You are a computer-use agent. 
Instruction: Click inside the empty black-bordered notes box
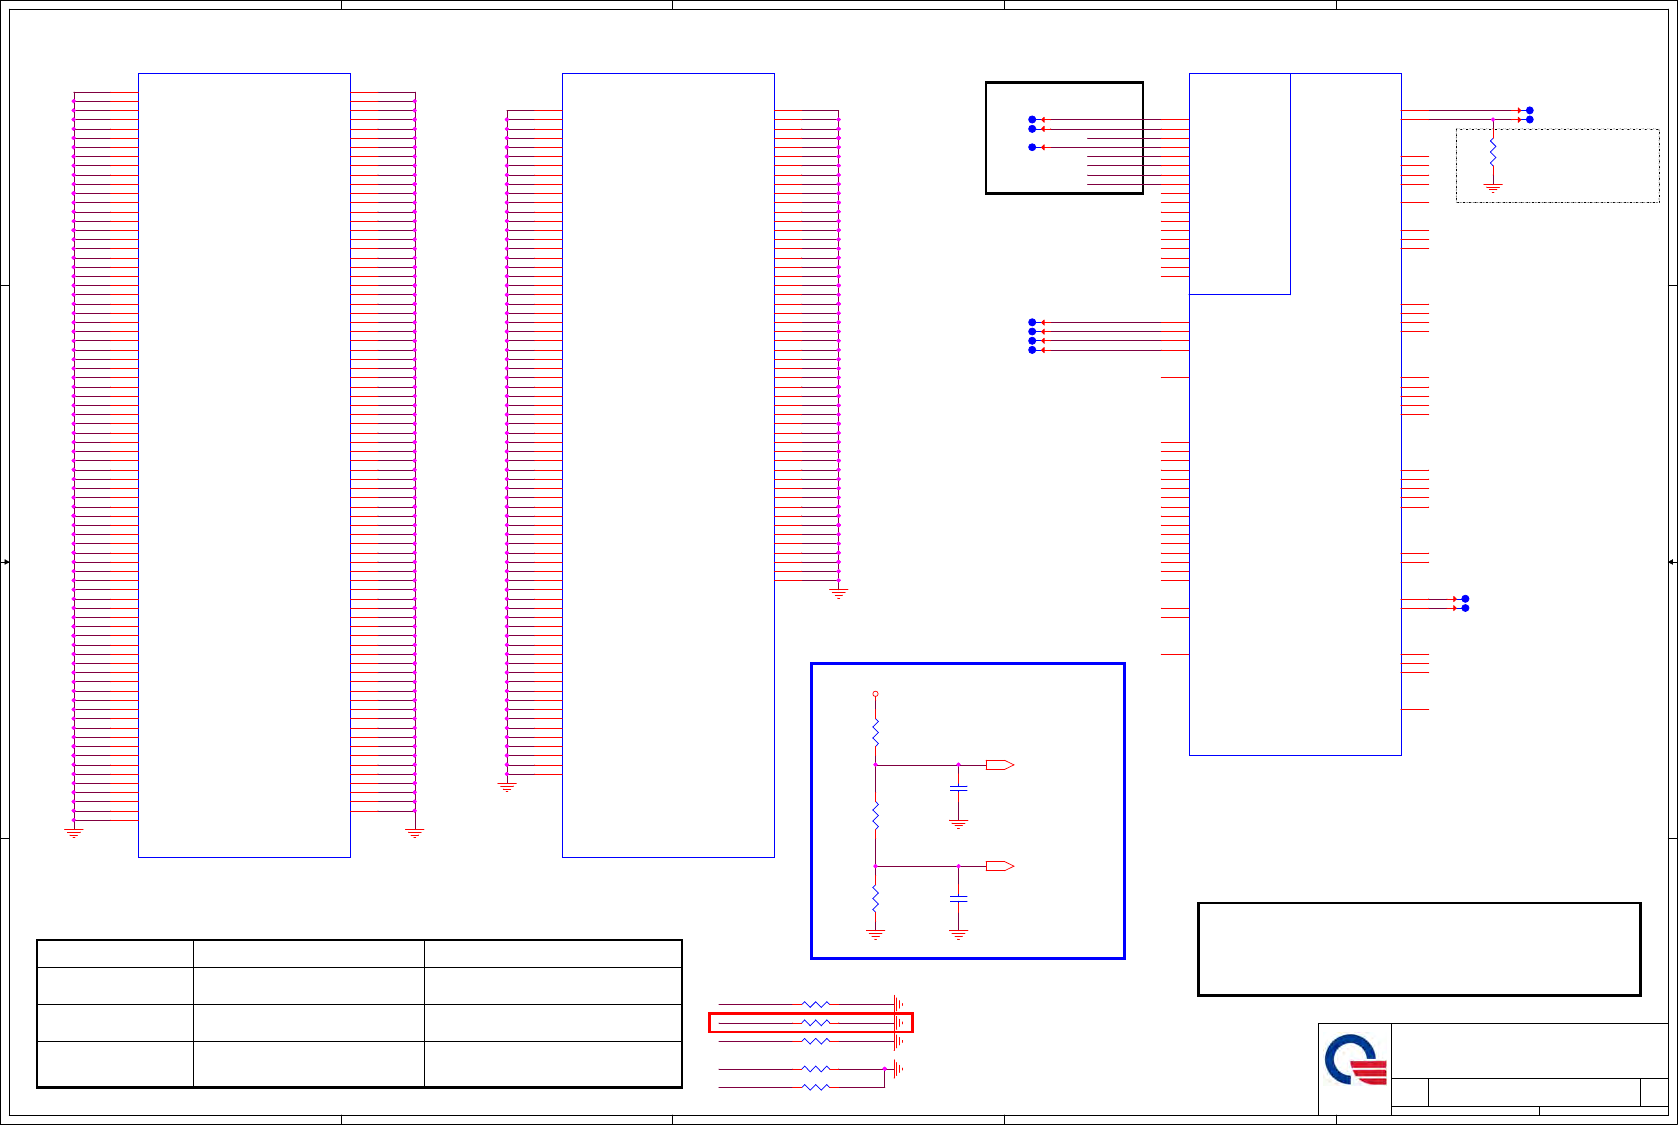(1419, 949)
